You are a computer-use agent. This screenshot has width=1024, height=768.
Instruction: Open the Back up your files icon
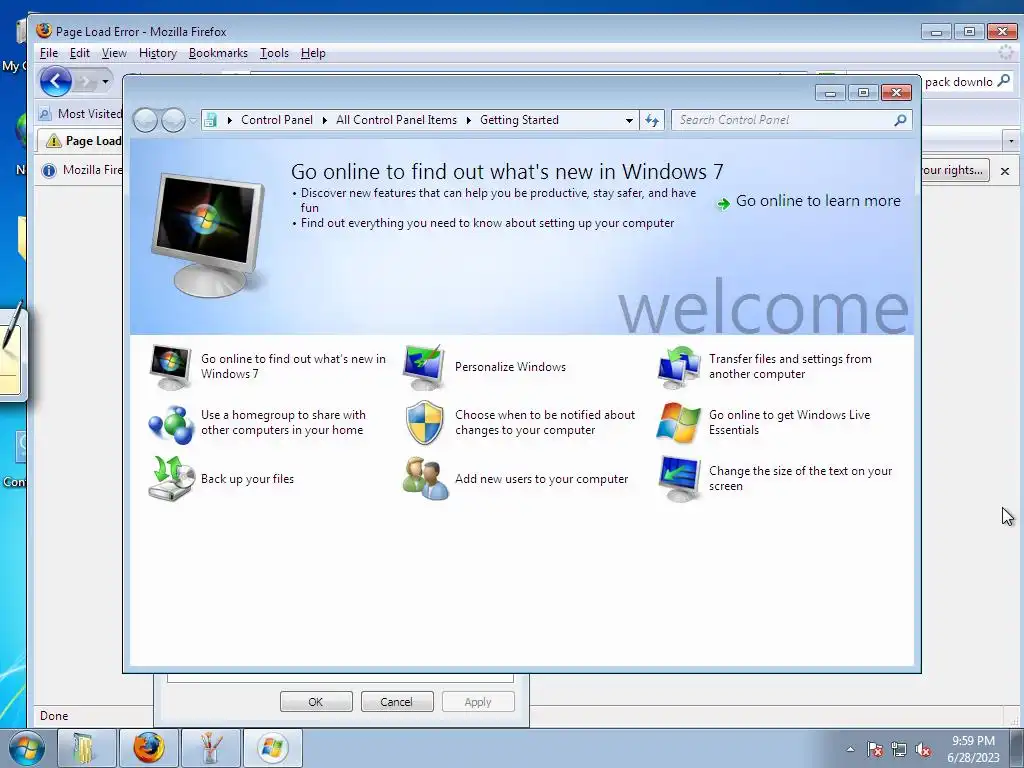click(171, 479)
